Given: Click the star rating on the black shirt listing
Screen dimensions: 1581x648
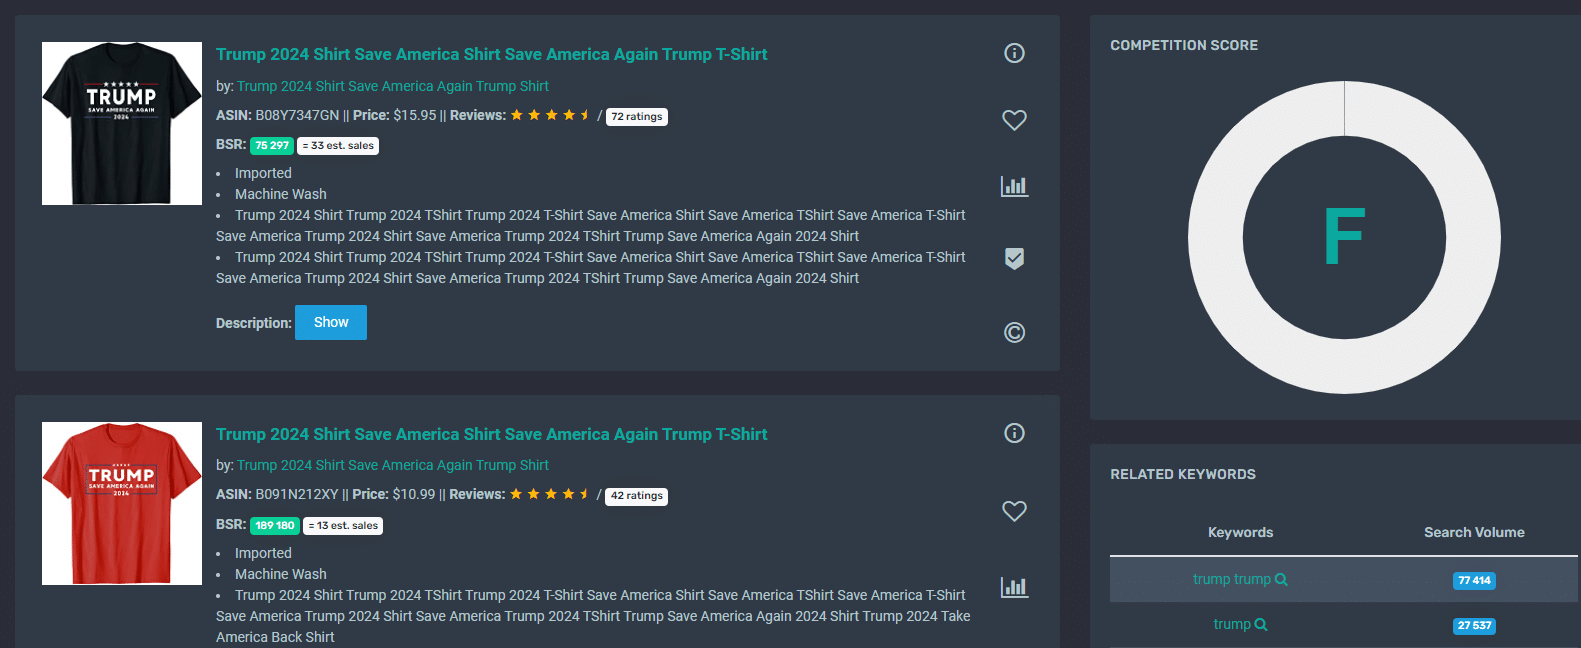Looking at the screenshot, I should click(x=551, y=115).
